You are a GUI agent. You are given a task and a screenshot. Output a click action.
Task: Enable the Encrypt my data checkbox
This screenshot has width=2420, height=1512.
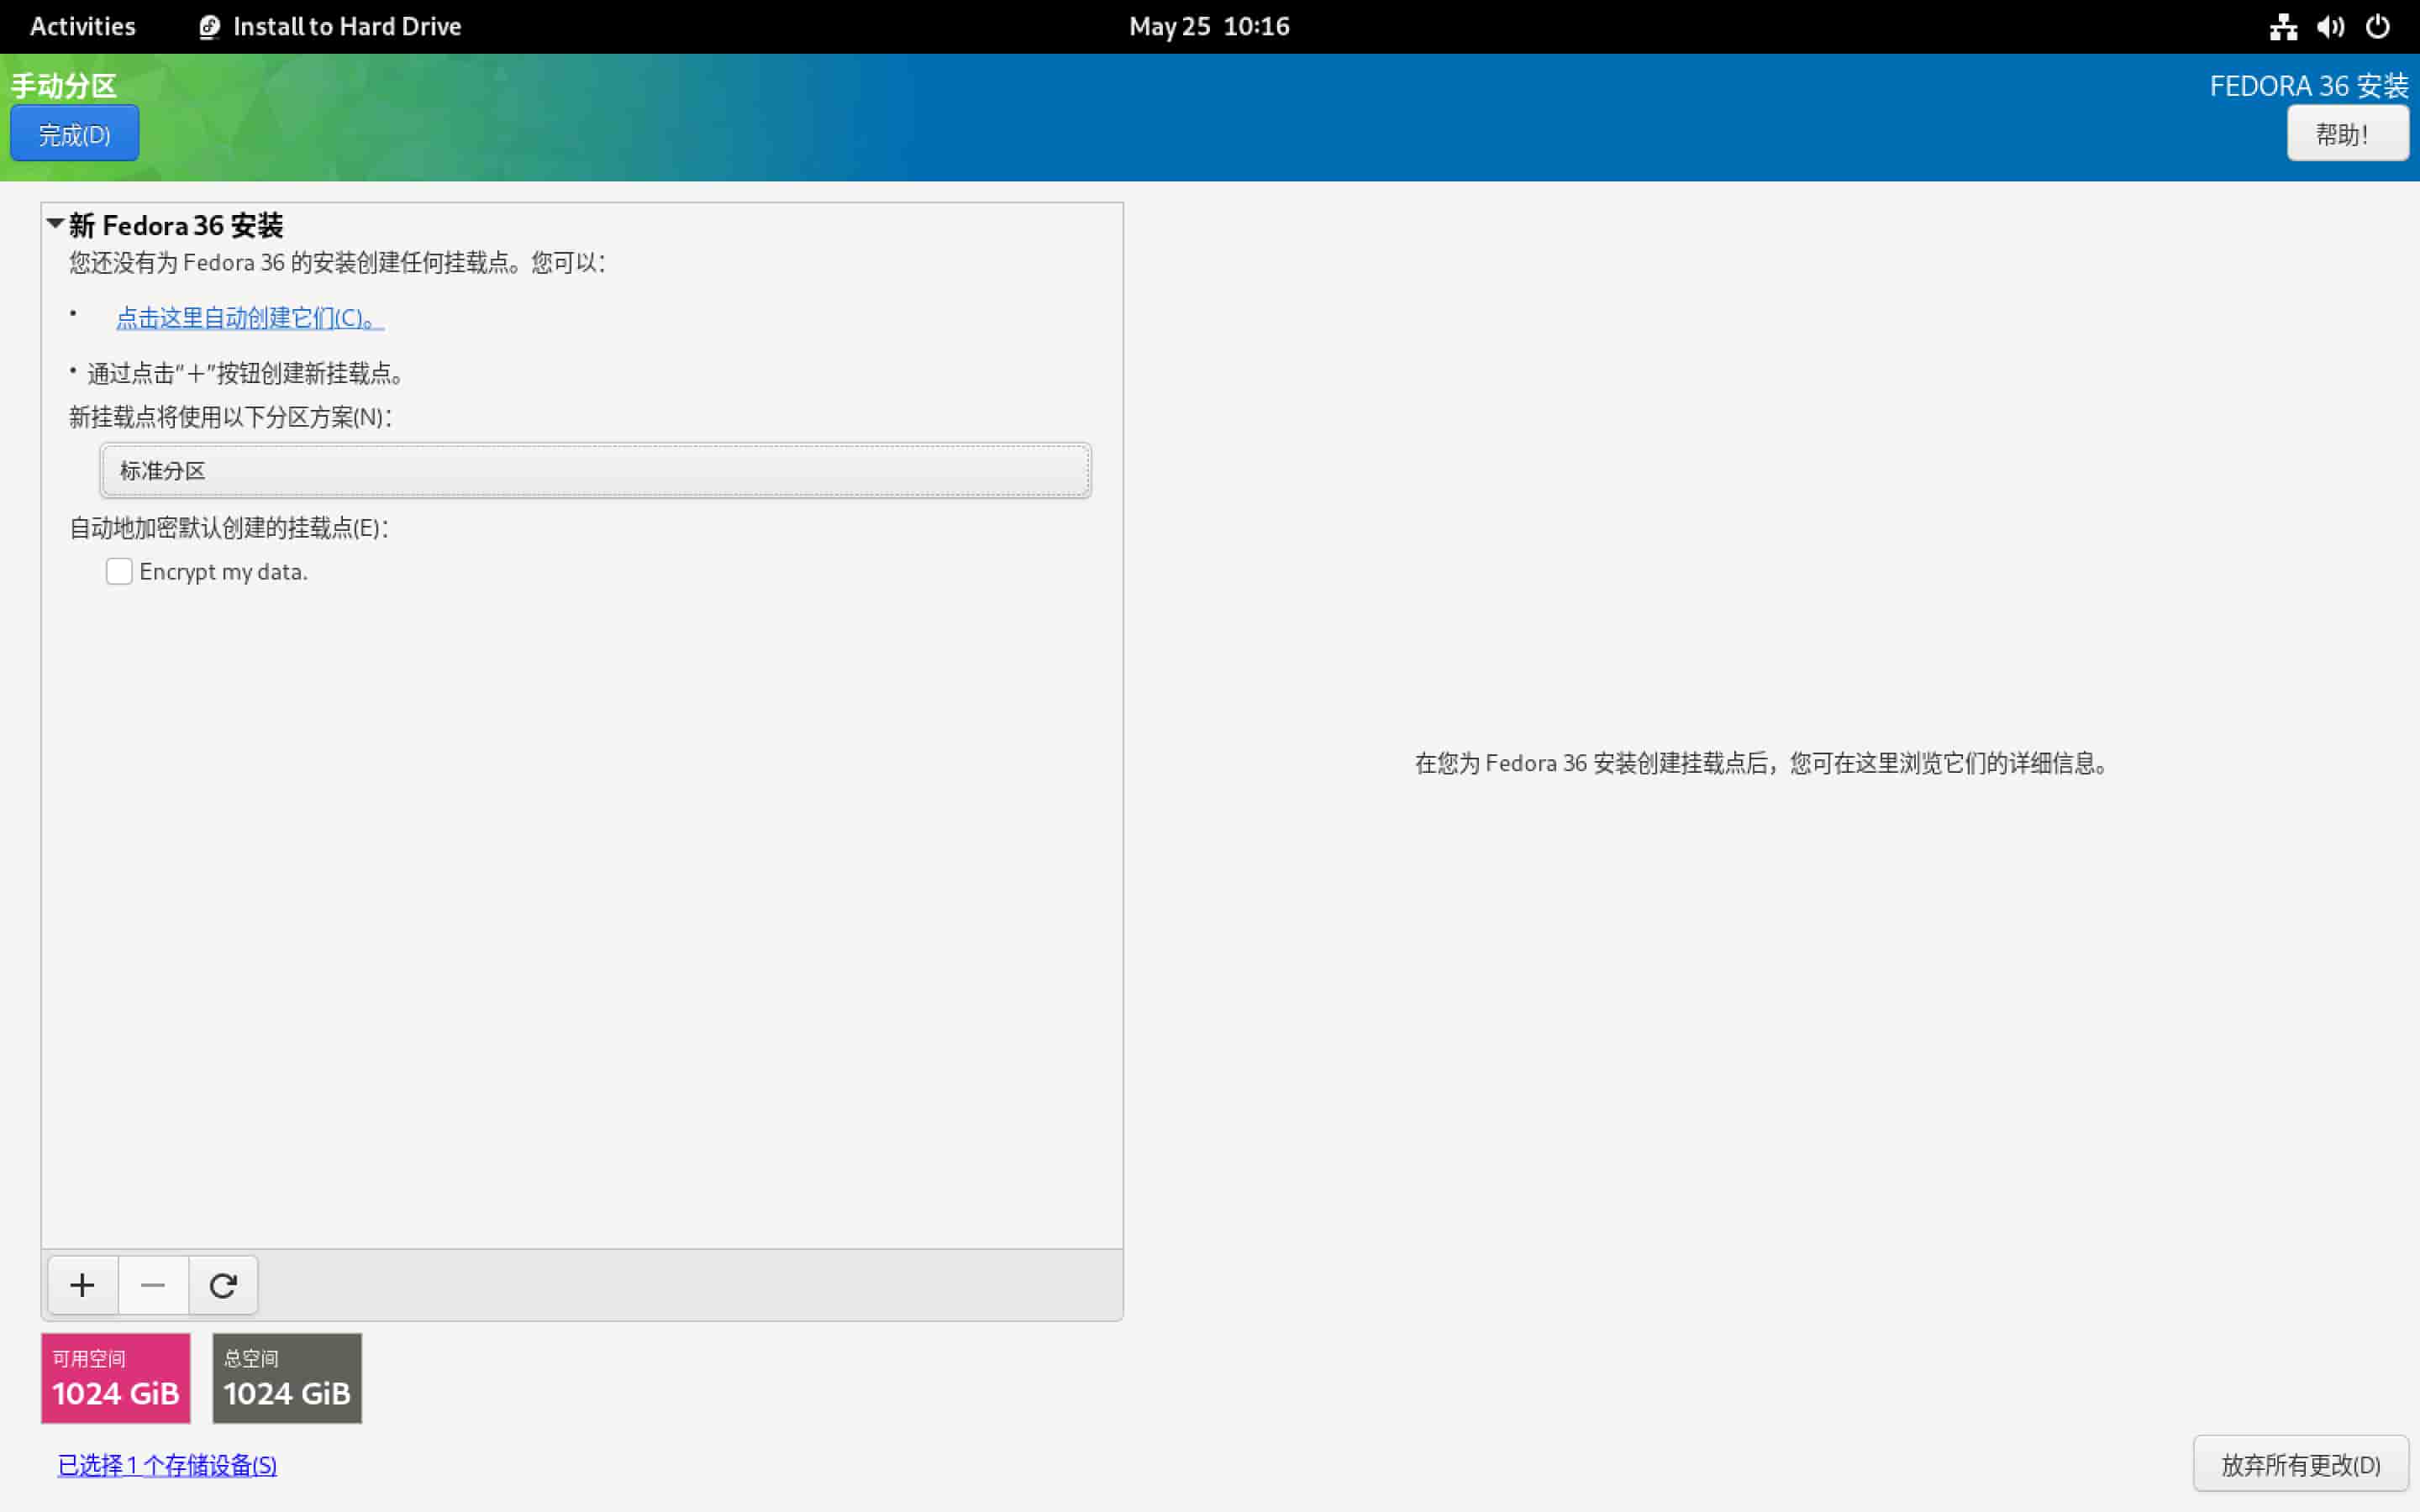coord(119,571)
